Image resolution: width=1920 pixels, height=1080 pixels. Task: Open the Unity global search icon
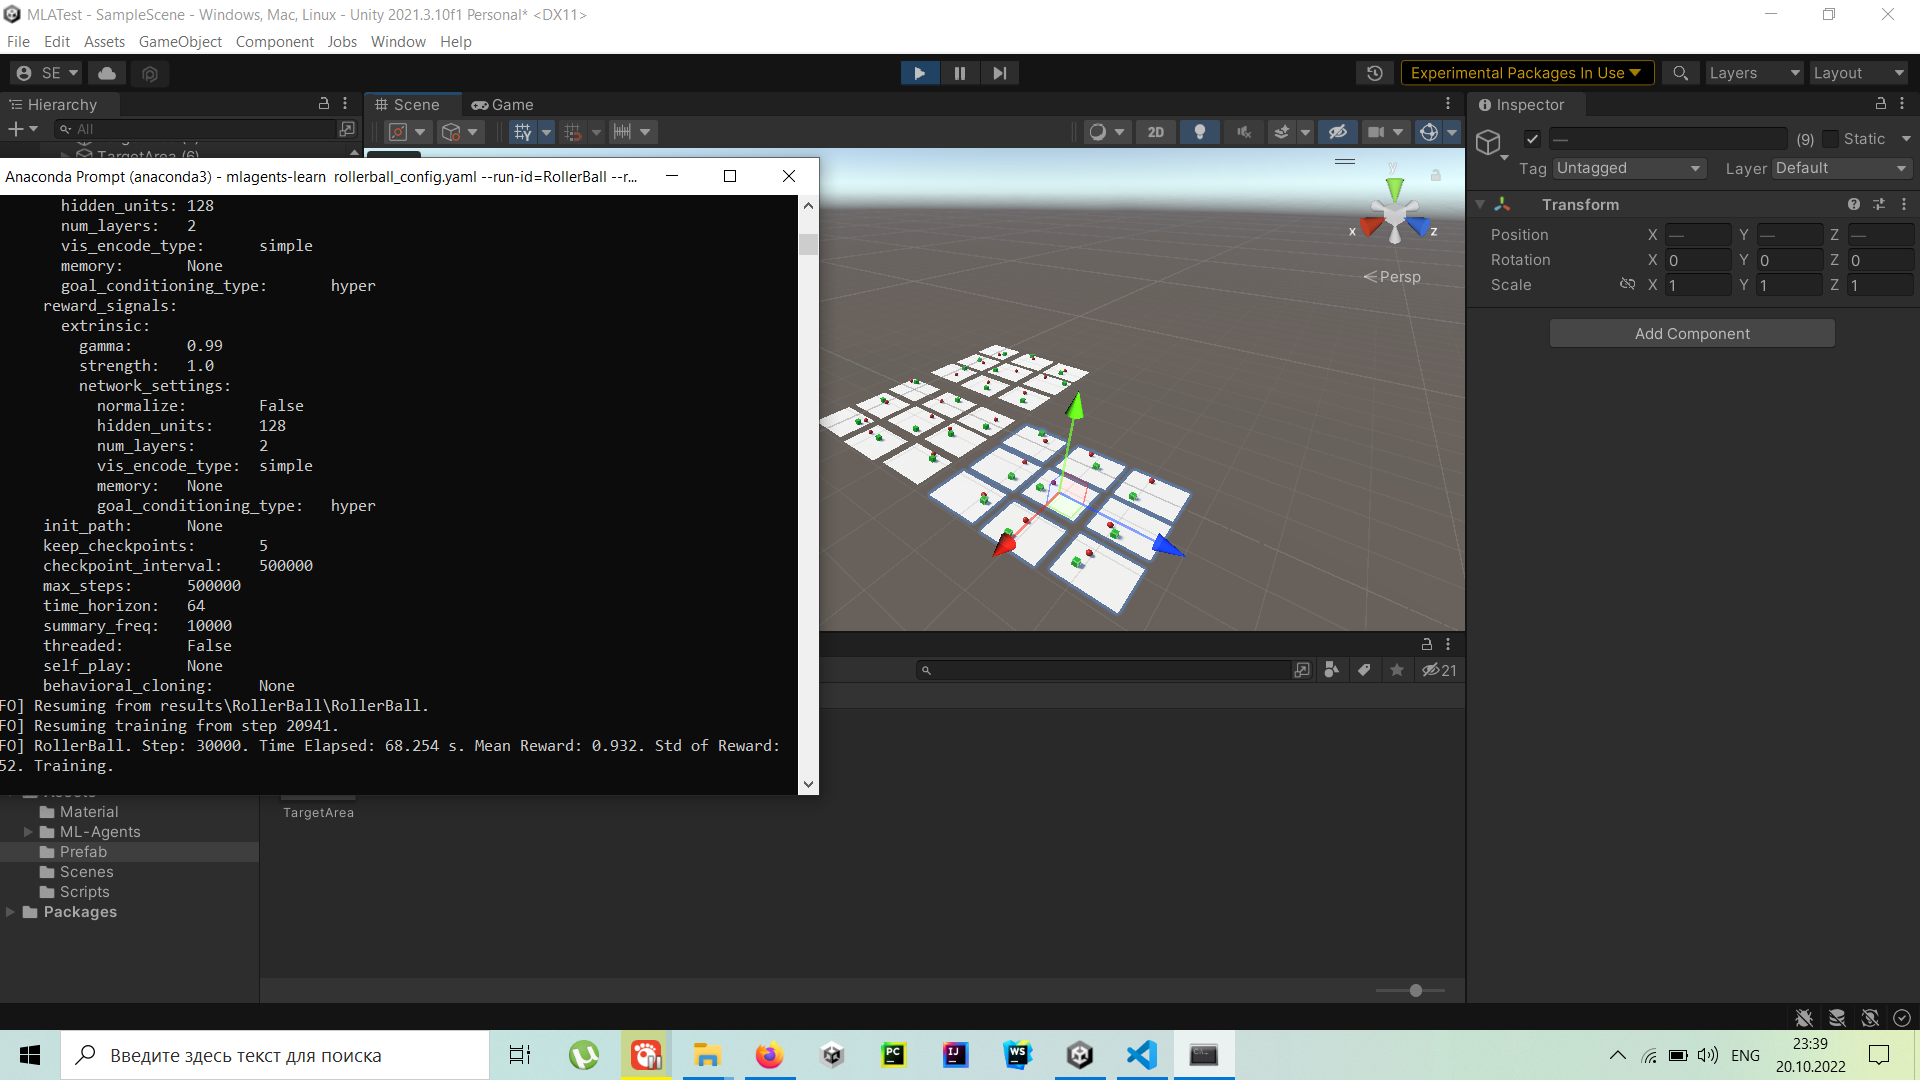[x=1681, y=73]
